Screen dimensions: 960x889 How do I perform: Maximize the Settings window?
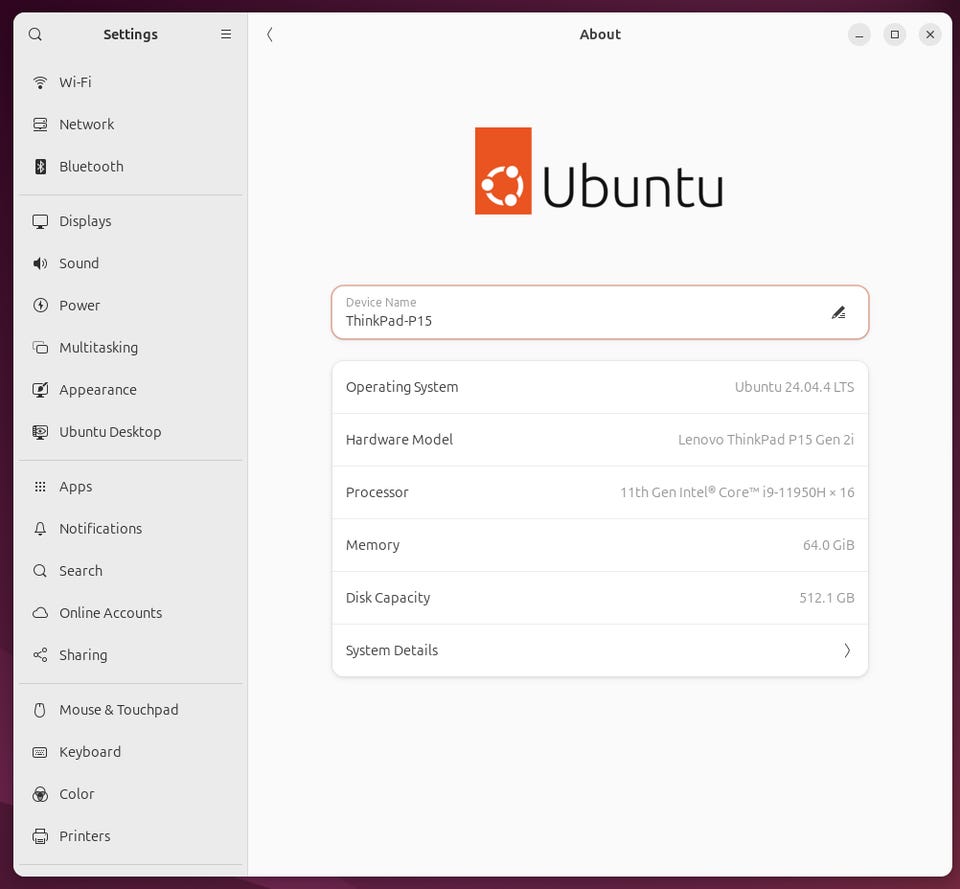pyautogui.click(x=894, y=35)
